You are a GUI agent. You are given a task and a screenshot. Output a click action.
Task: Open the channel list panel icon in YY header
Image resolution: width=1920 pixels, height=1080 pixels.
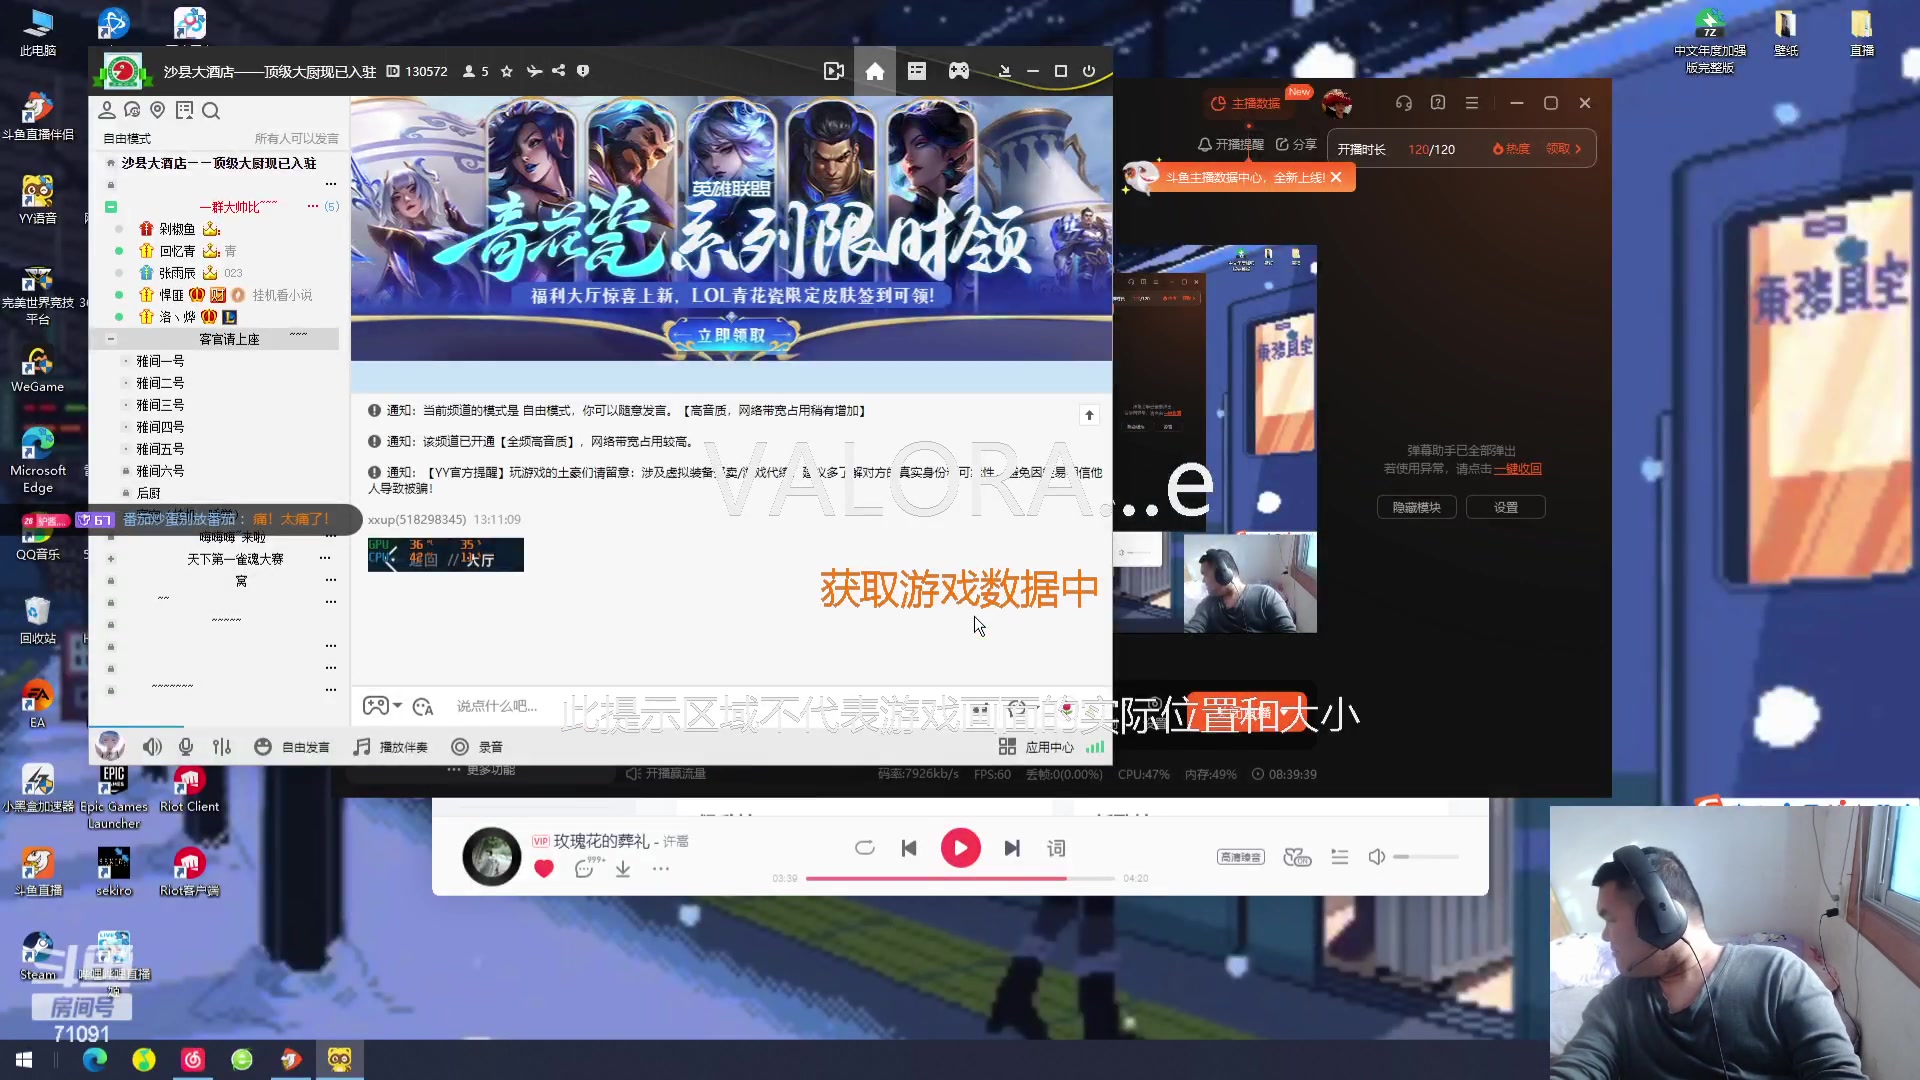pos(917,71)
